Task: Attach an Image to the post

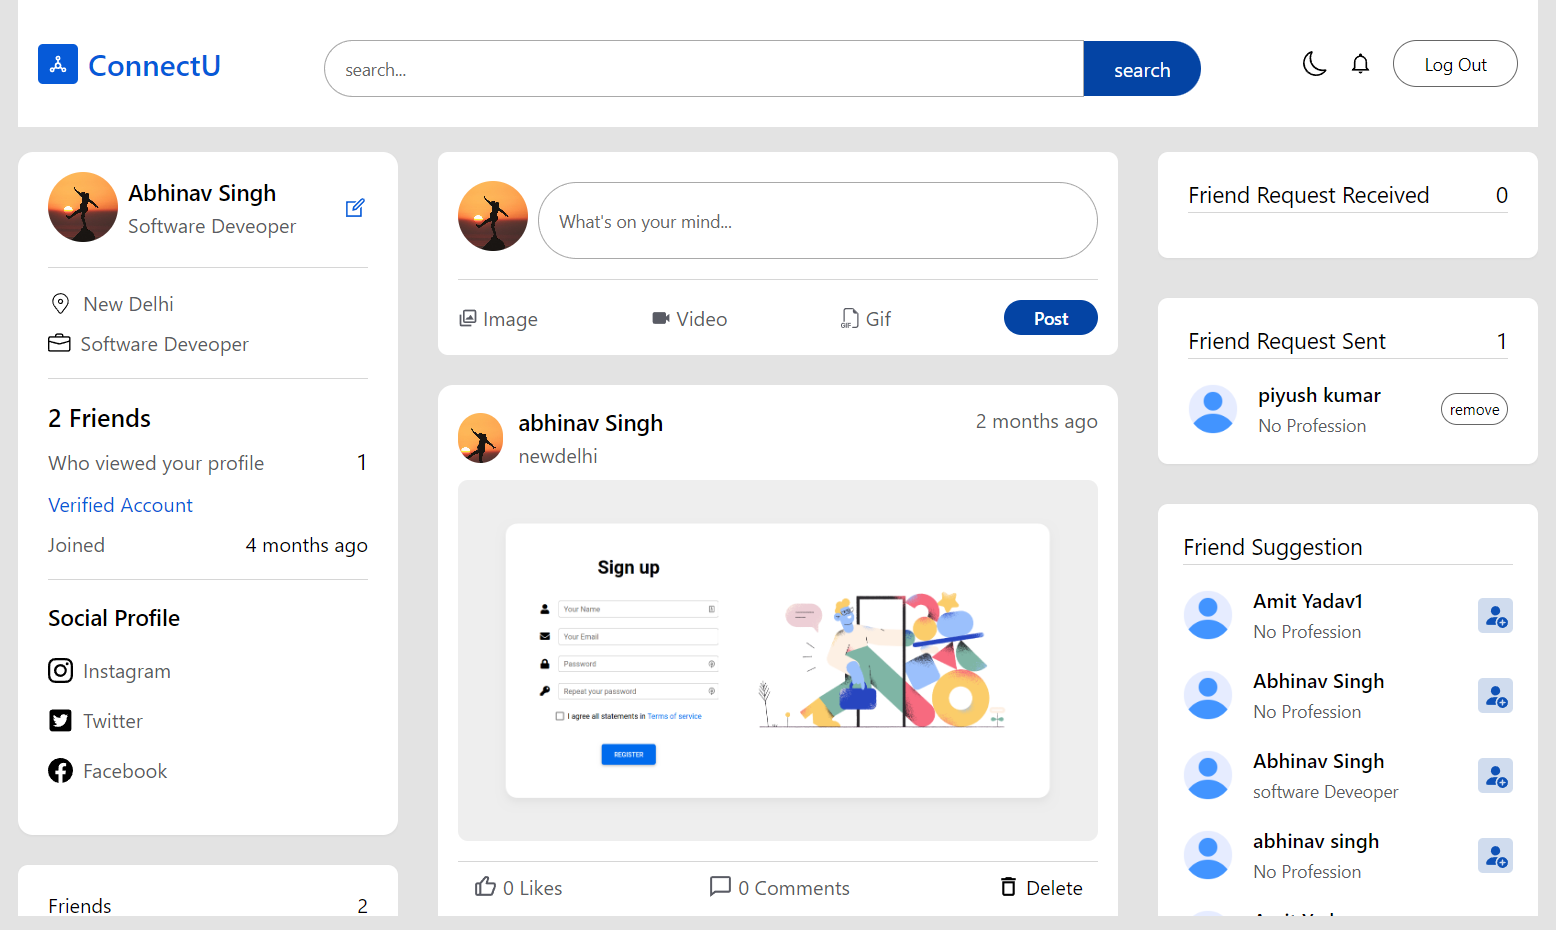Action: 498,319
